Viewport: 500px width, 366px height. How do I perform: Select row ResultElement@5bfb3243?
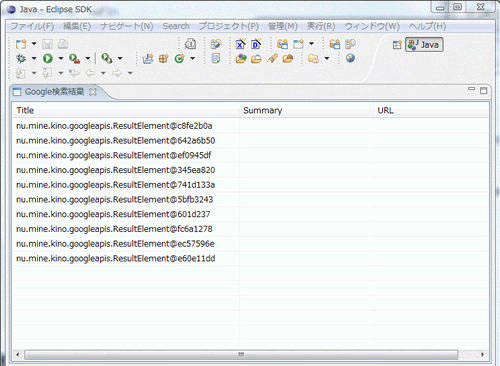click(x=251, y=199)
